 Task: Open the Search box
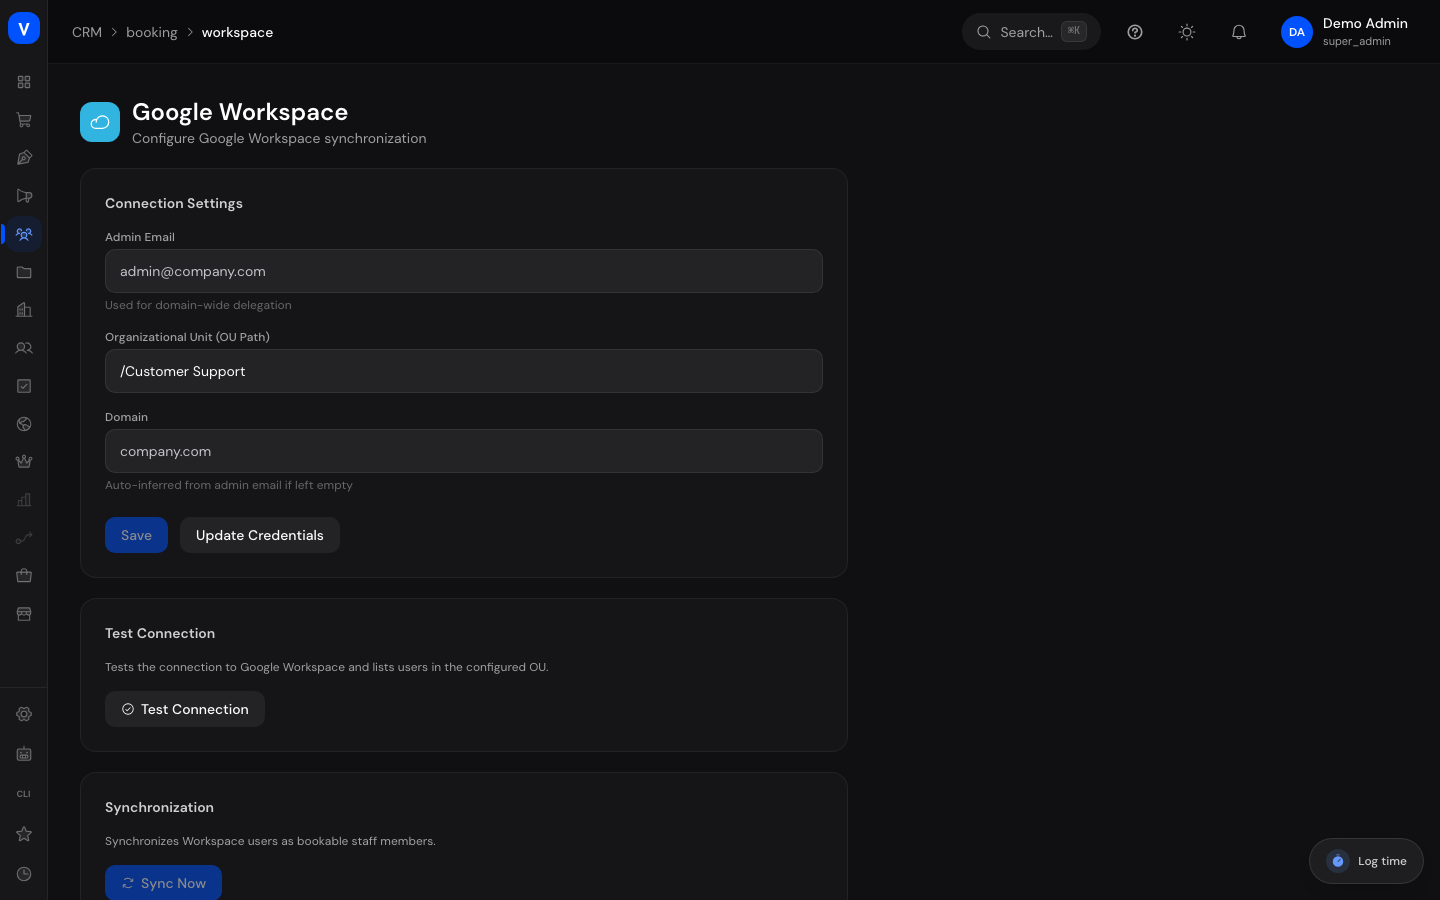[x=1031, y=32]
